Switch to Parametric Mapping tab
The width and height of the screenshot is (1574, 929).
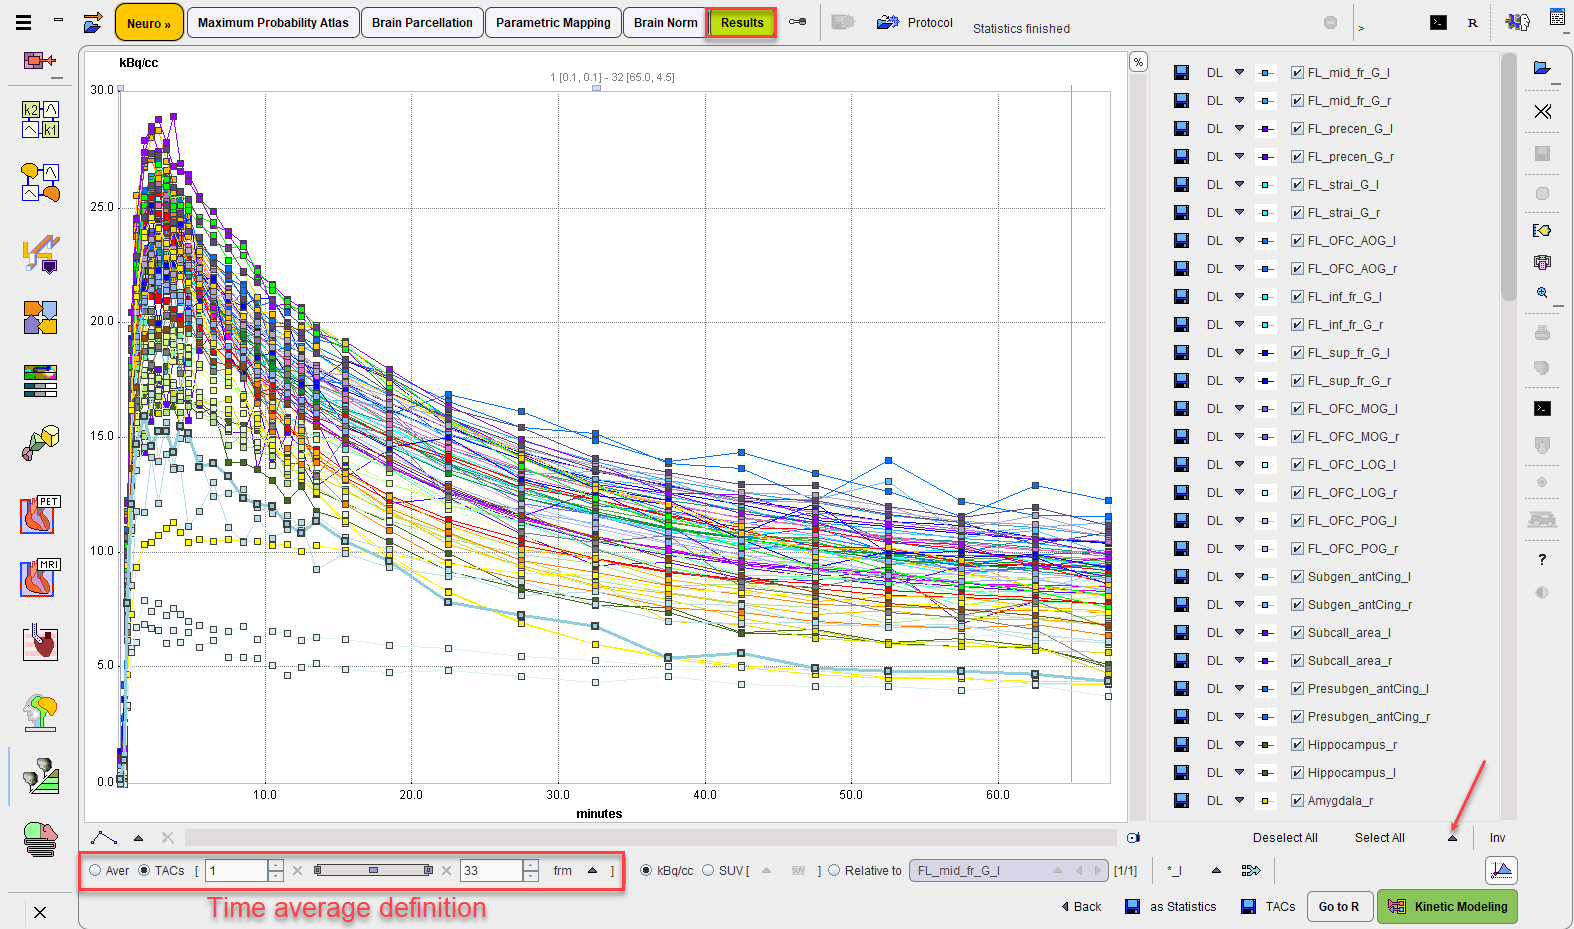click(553, 22)
